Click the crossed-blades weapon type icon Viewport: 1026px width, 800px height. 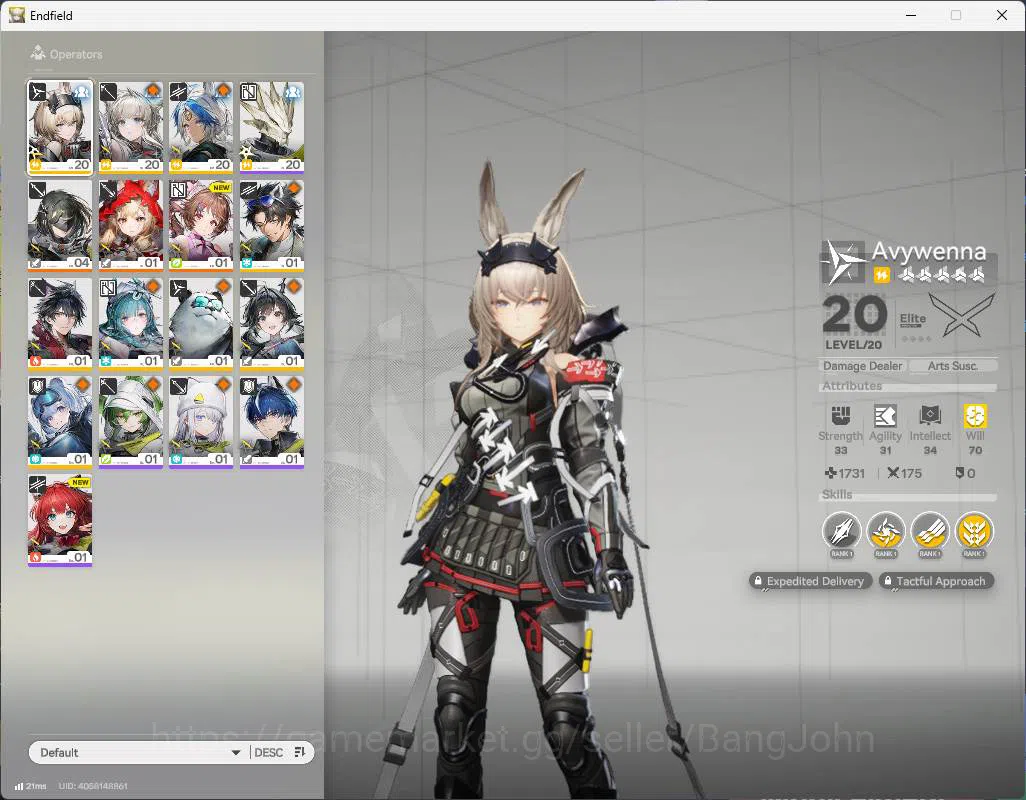[x=963, y=315]
